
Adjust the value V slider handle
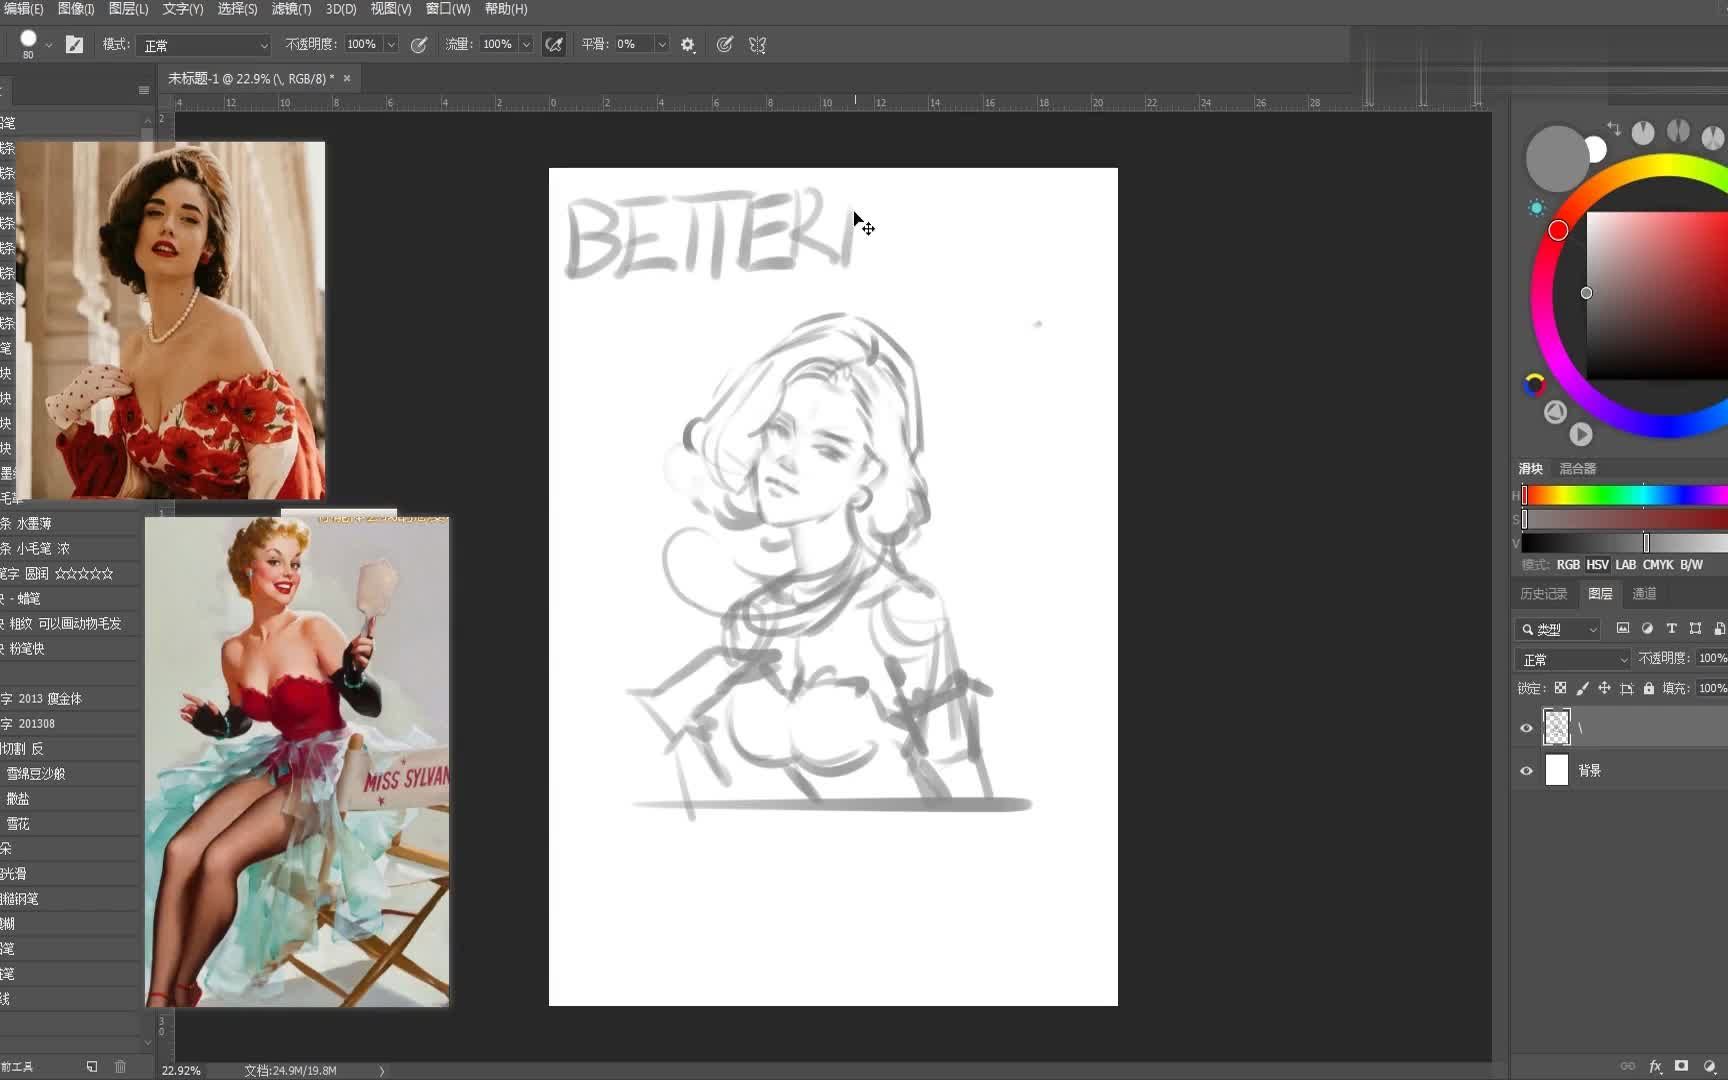click(x=1646, y=543)
